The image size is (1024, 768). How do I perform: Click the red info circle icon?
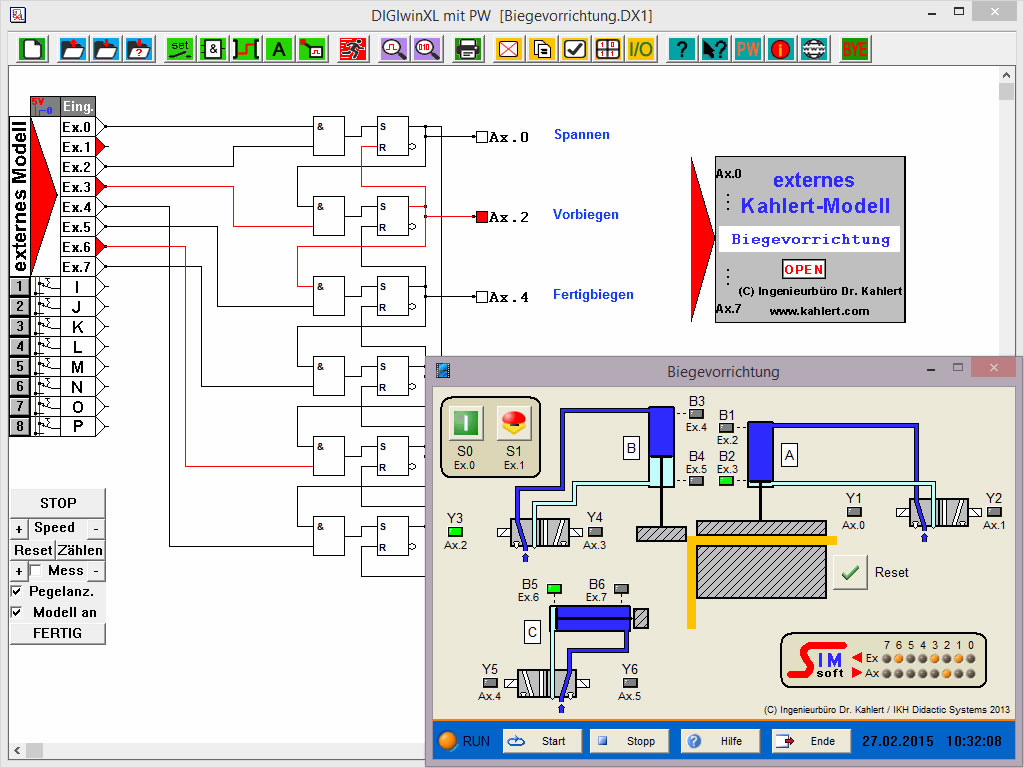click(x=780, y=48)
